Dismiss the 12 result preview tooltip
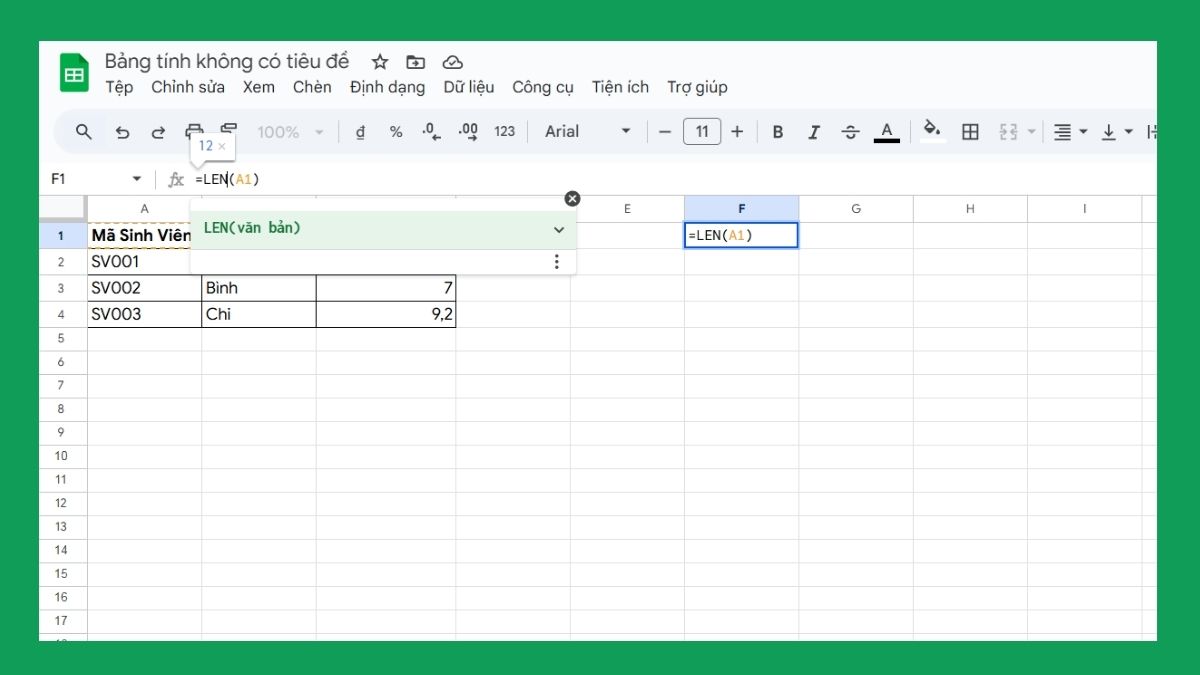The width and height of the screenshot is (1200, 675). pyautogui.click(x=222, y=146)
